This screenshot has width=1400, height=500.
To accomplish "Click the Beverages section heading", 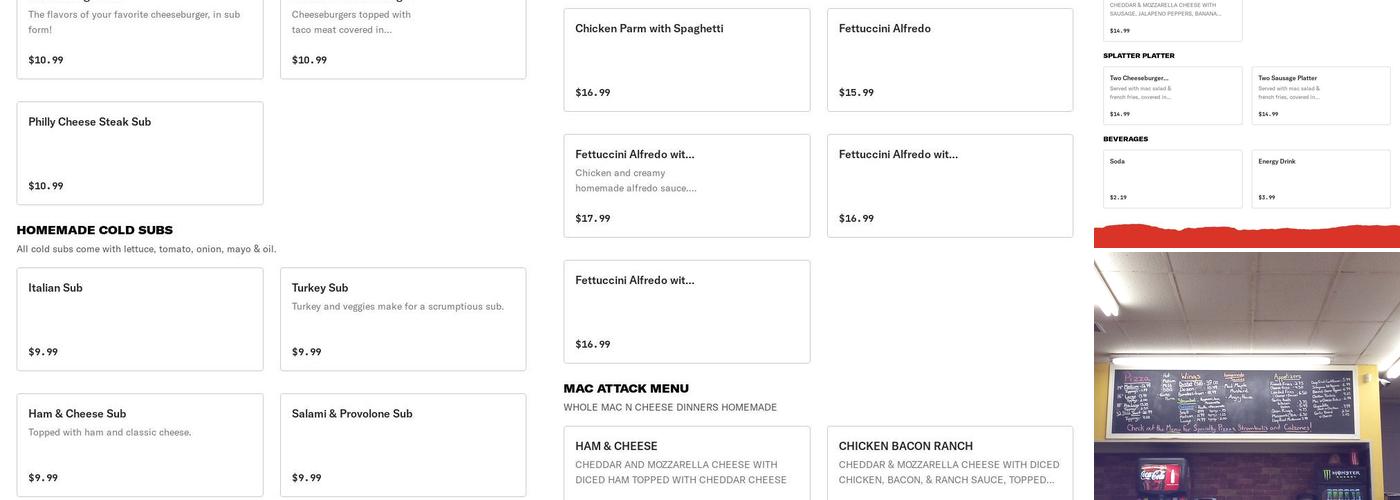I will coord(1126,139).
